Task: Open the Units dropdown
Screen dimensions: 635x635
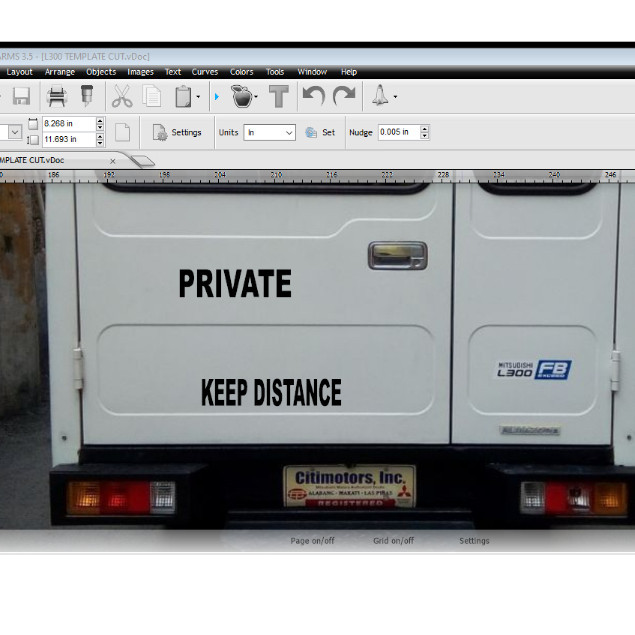Action: tap(270, 132)
